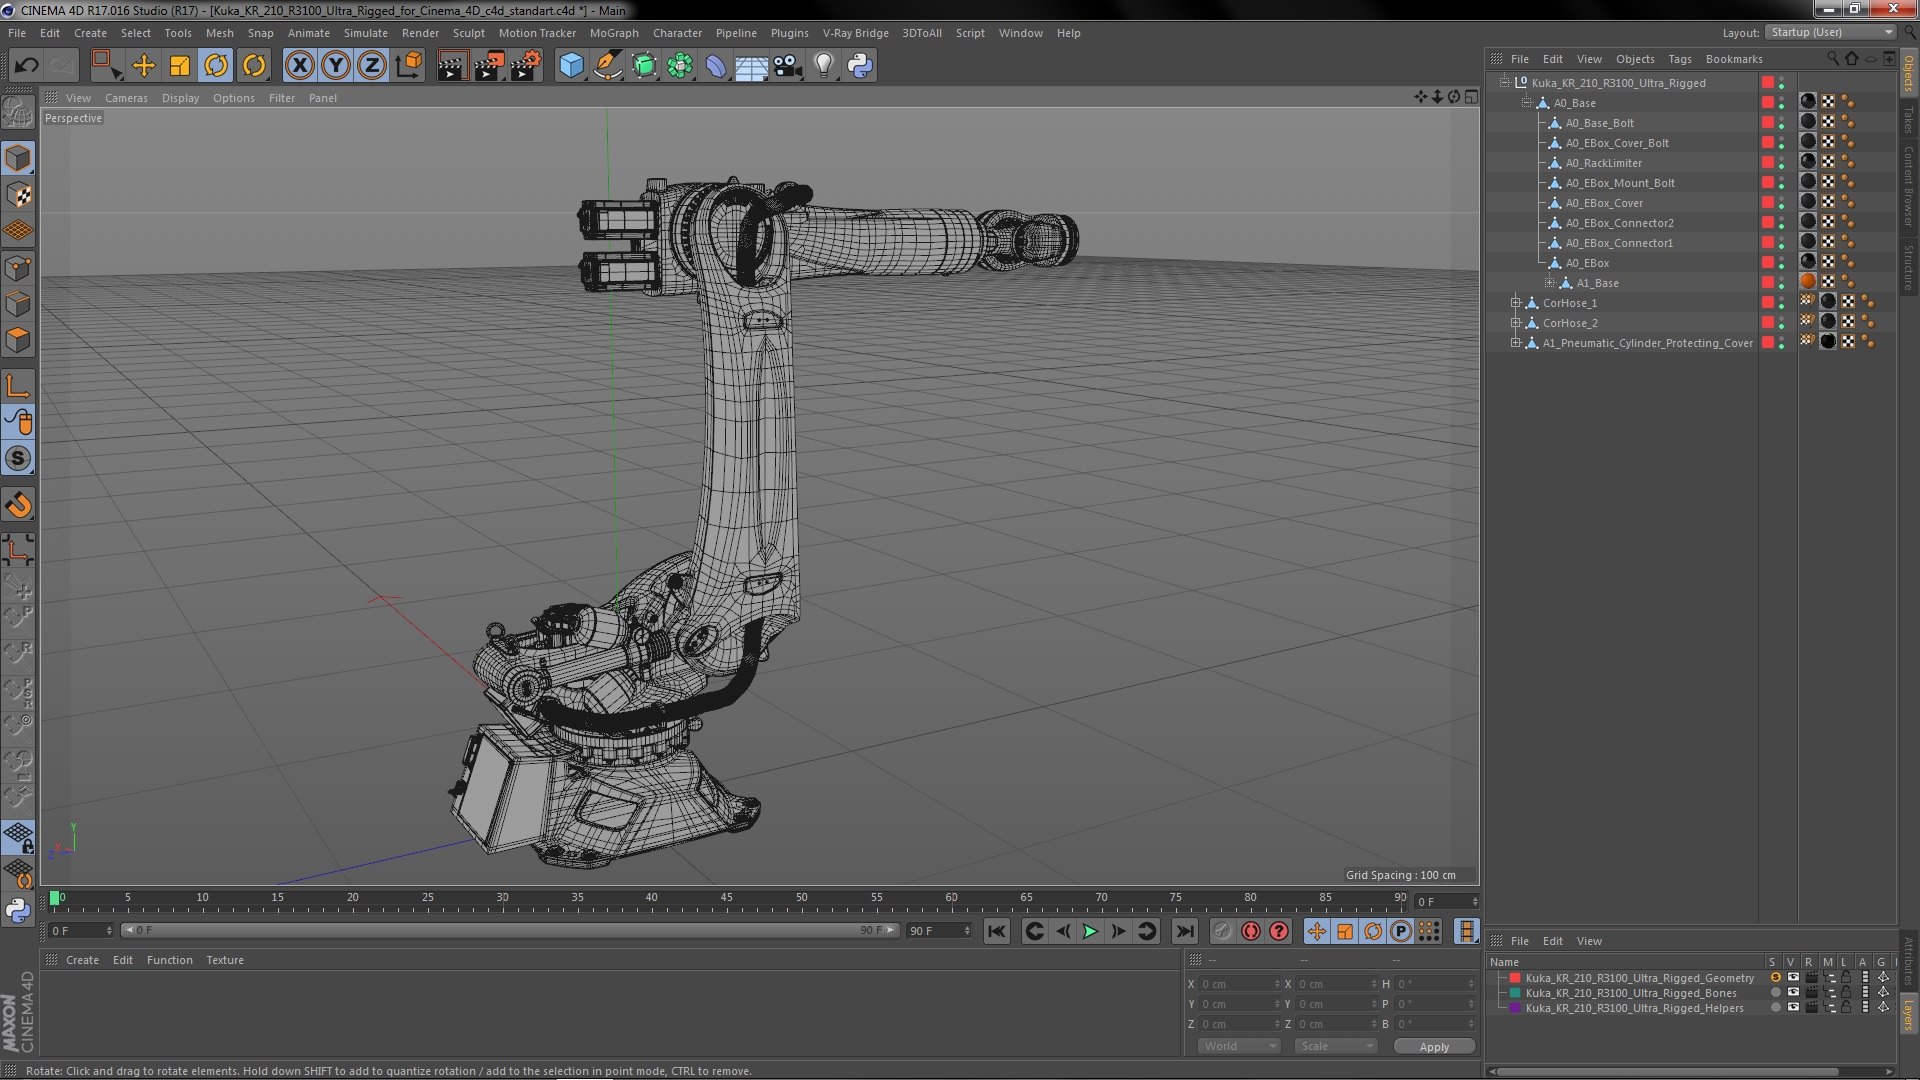Toggle the Z axis lock
This screenshot has width=1920, height=1080.
[x=372, y=66]
